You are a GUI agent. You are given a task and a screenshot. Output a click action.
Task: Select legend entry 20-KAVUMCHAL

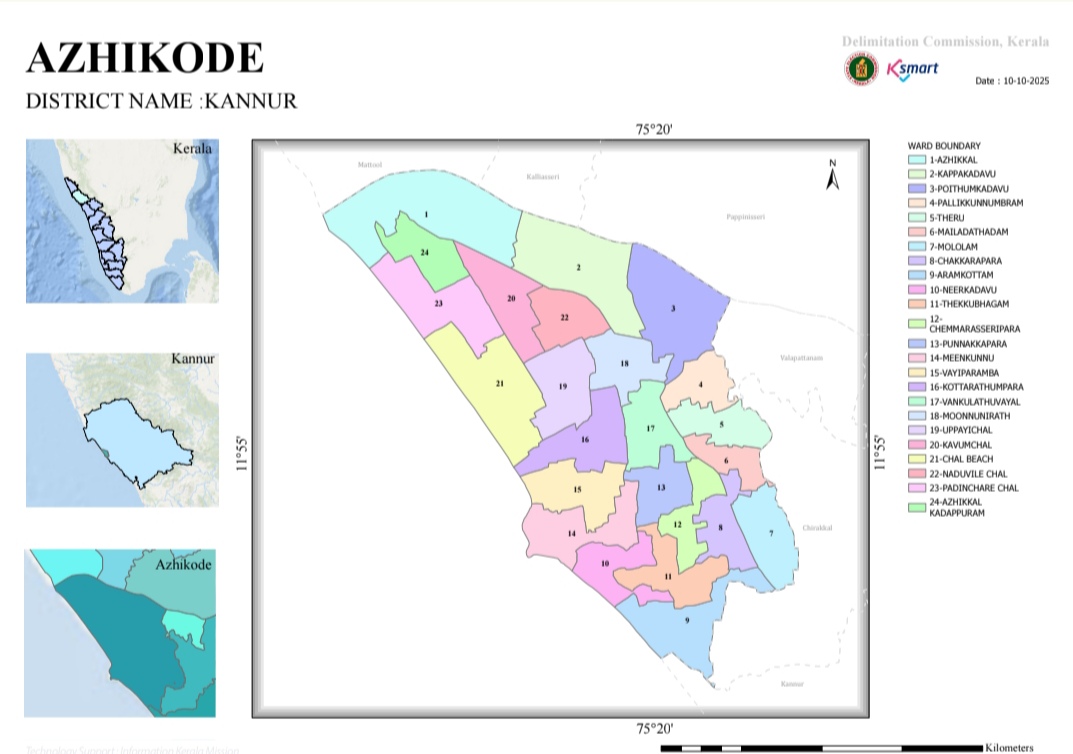(x=950, y=445)
